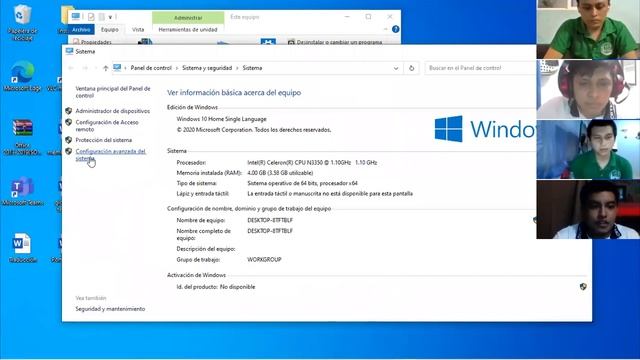This screenshot has width=640, height=360.
Task: Expand the chevron after Sistema y seguridad
Action: coord(237,68)
